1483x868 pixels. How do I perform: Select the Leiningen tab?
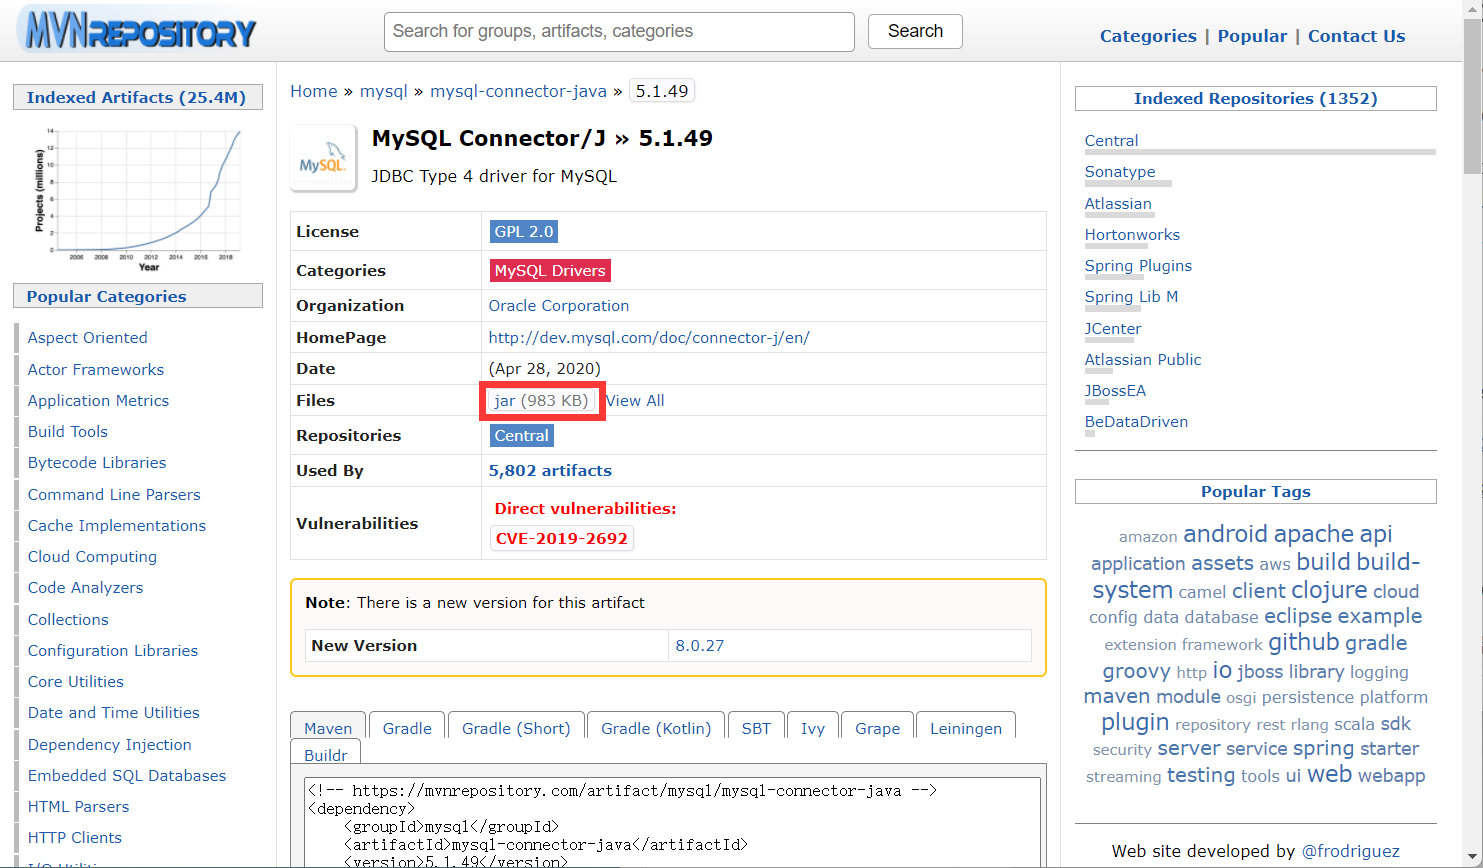[966, 728]
